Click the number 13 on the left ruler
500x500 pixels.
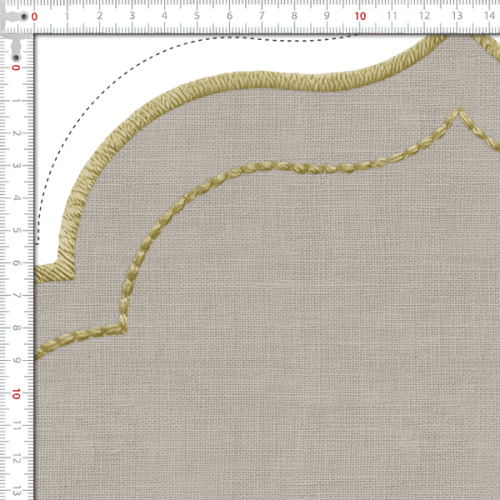pos(16,491)
